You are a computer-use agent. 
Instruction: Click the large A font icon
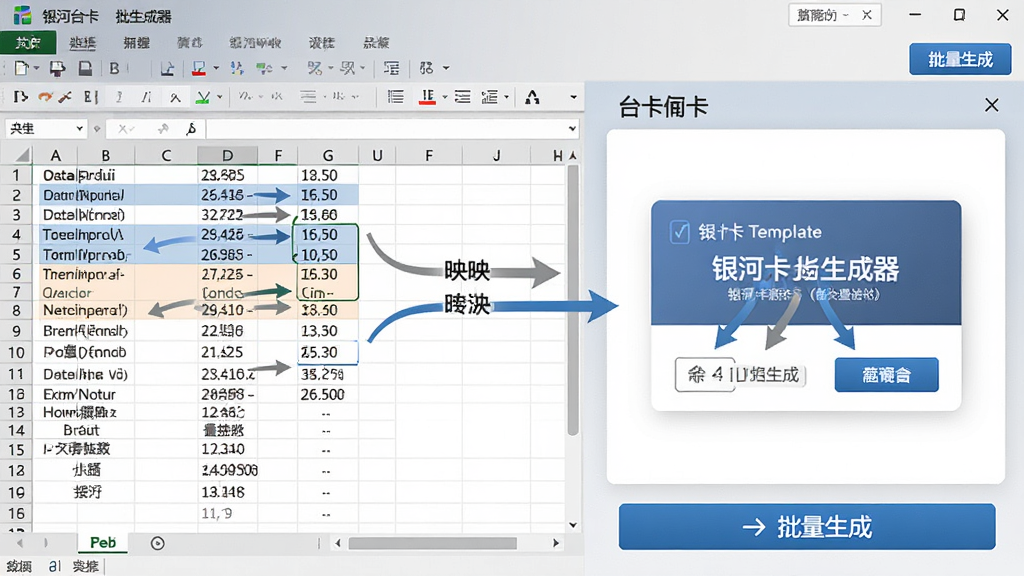[x=532, y=97]
